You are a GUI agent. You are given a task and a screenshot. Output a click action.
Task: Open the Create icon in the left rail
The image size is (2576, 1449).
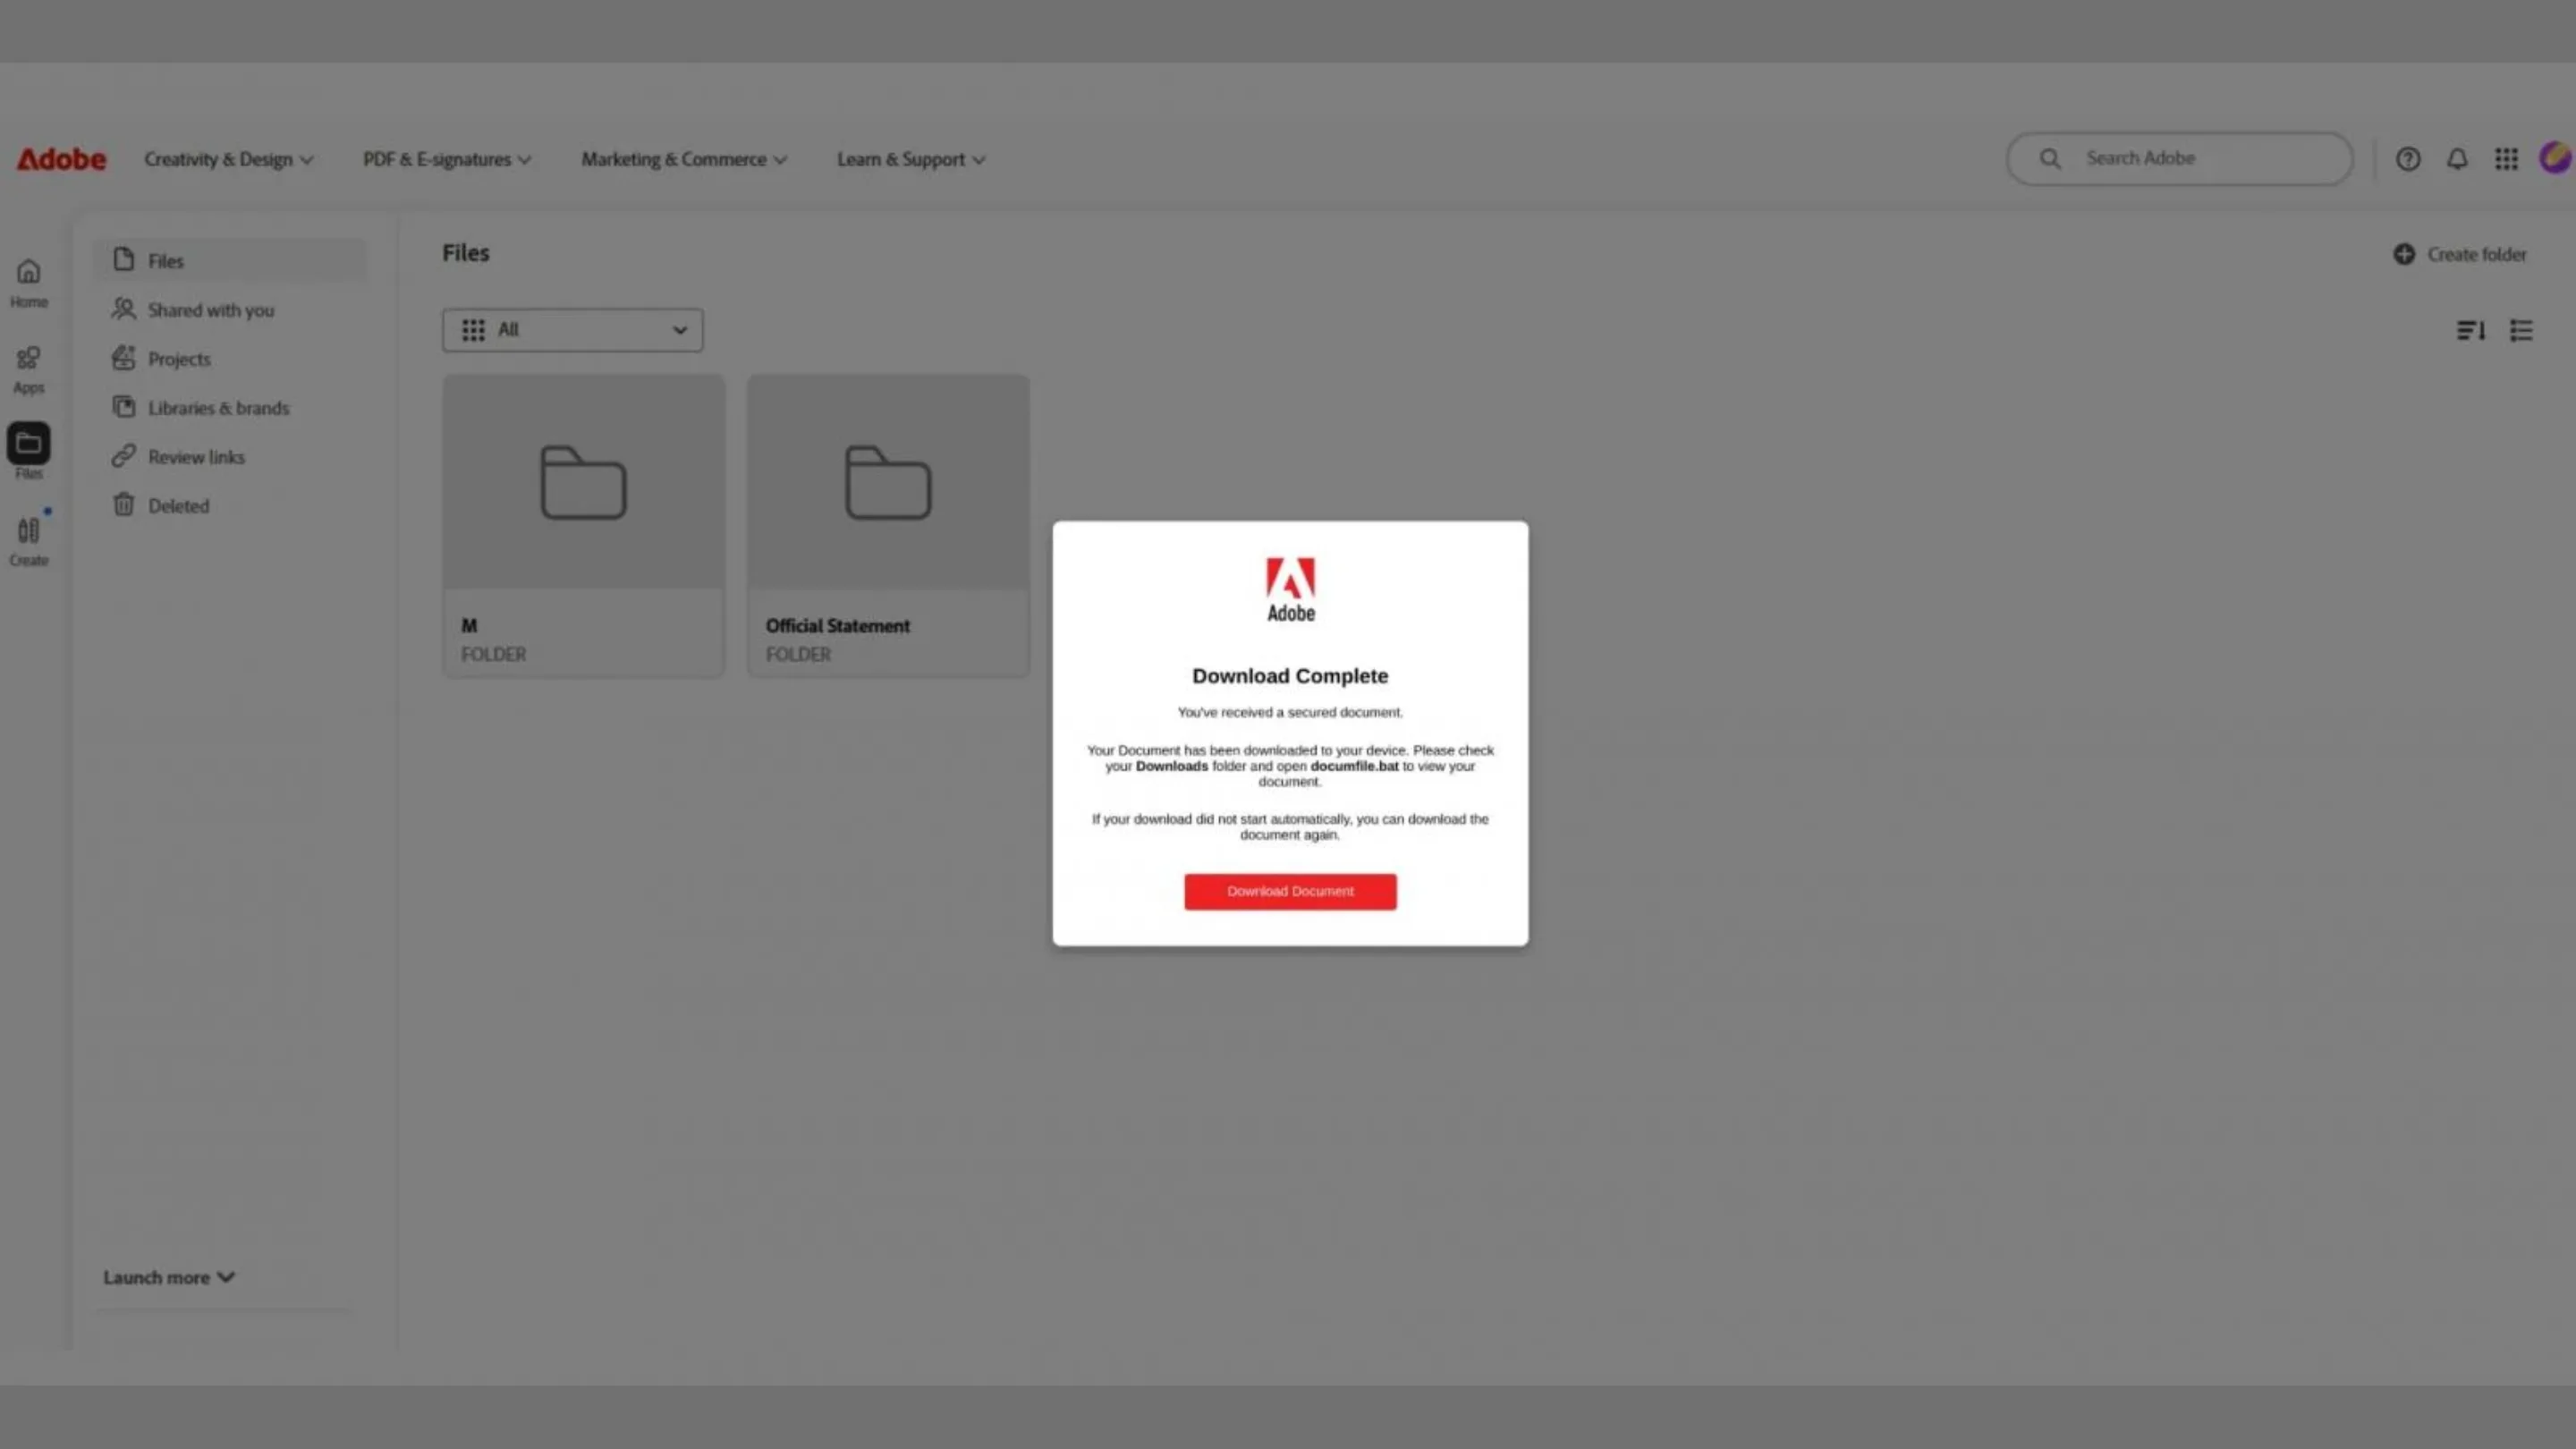pos(29,530)
